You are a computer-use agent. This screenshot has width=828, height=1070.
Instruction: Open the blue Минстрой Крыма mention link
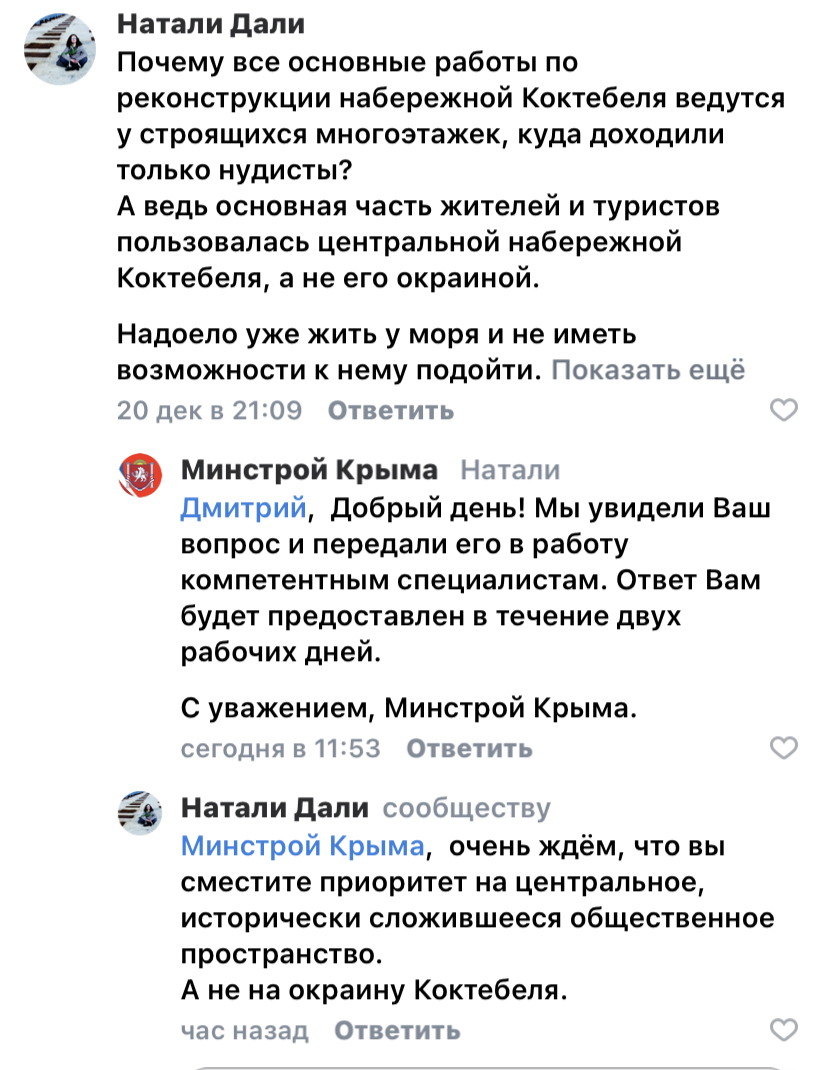pyautogui.click(x=303, y=846)
